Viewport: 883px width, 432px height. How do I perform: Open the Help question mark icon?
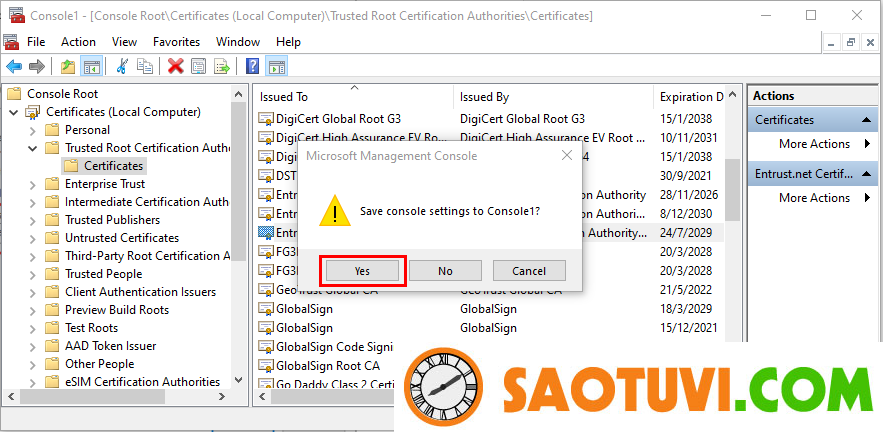(x=253, y=67)
